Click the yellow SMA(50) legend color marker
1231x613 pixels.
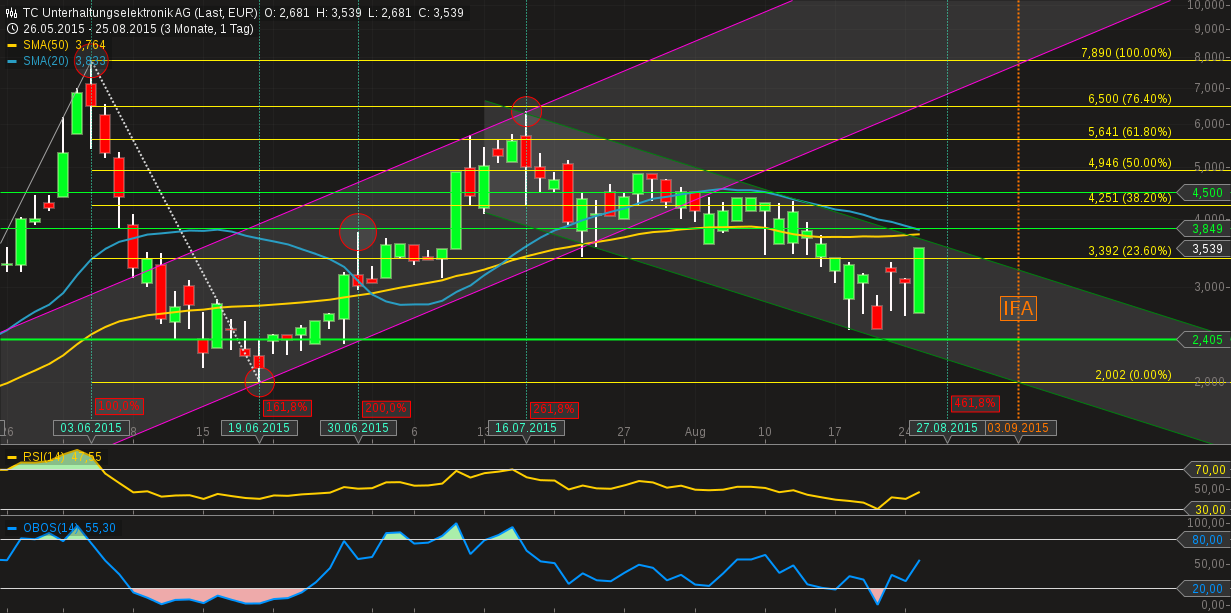click(12, 45)
